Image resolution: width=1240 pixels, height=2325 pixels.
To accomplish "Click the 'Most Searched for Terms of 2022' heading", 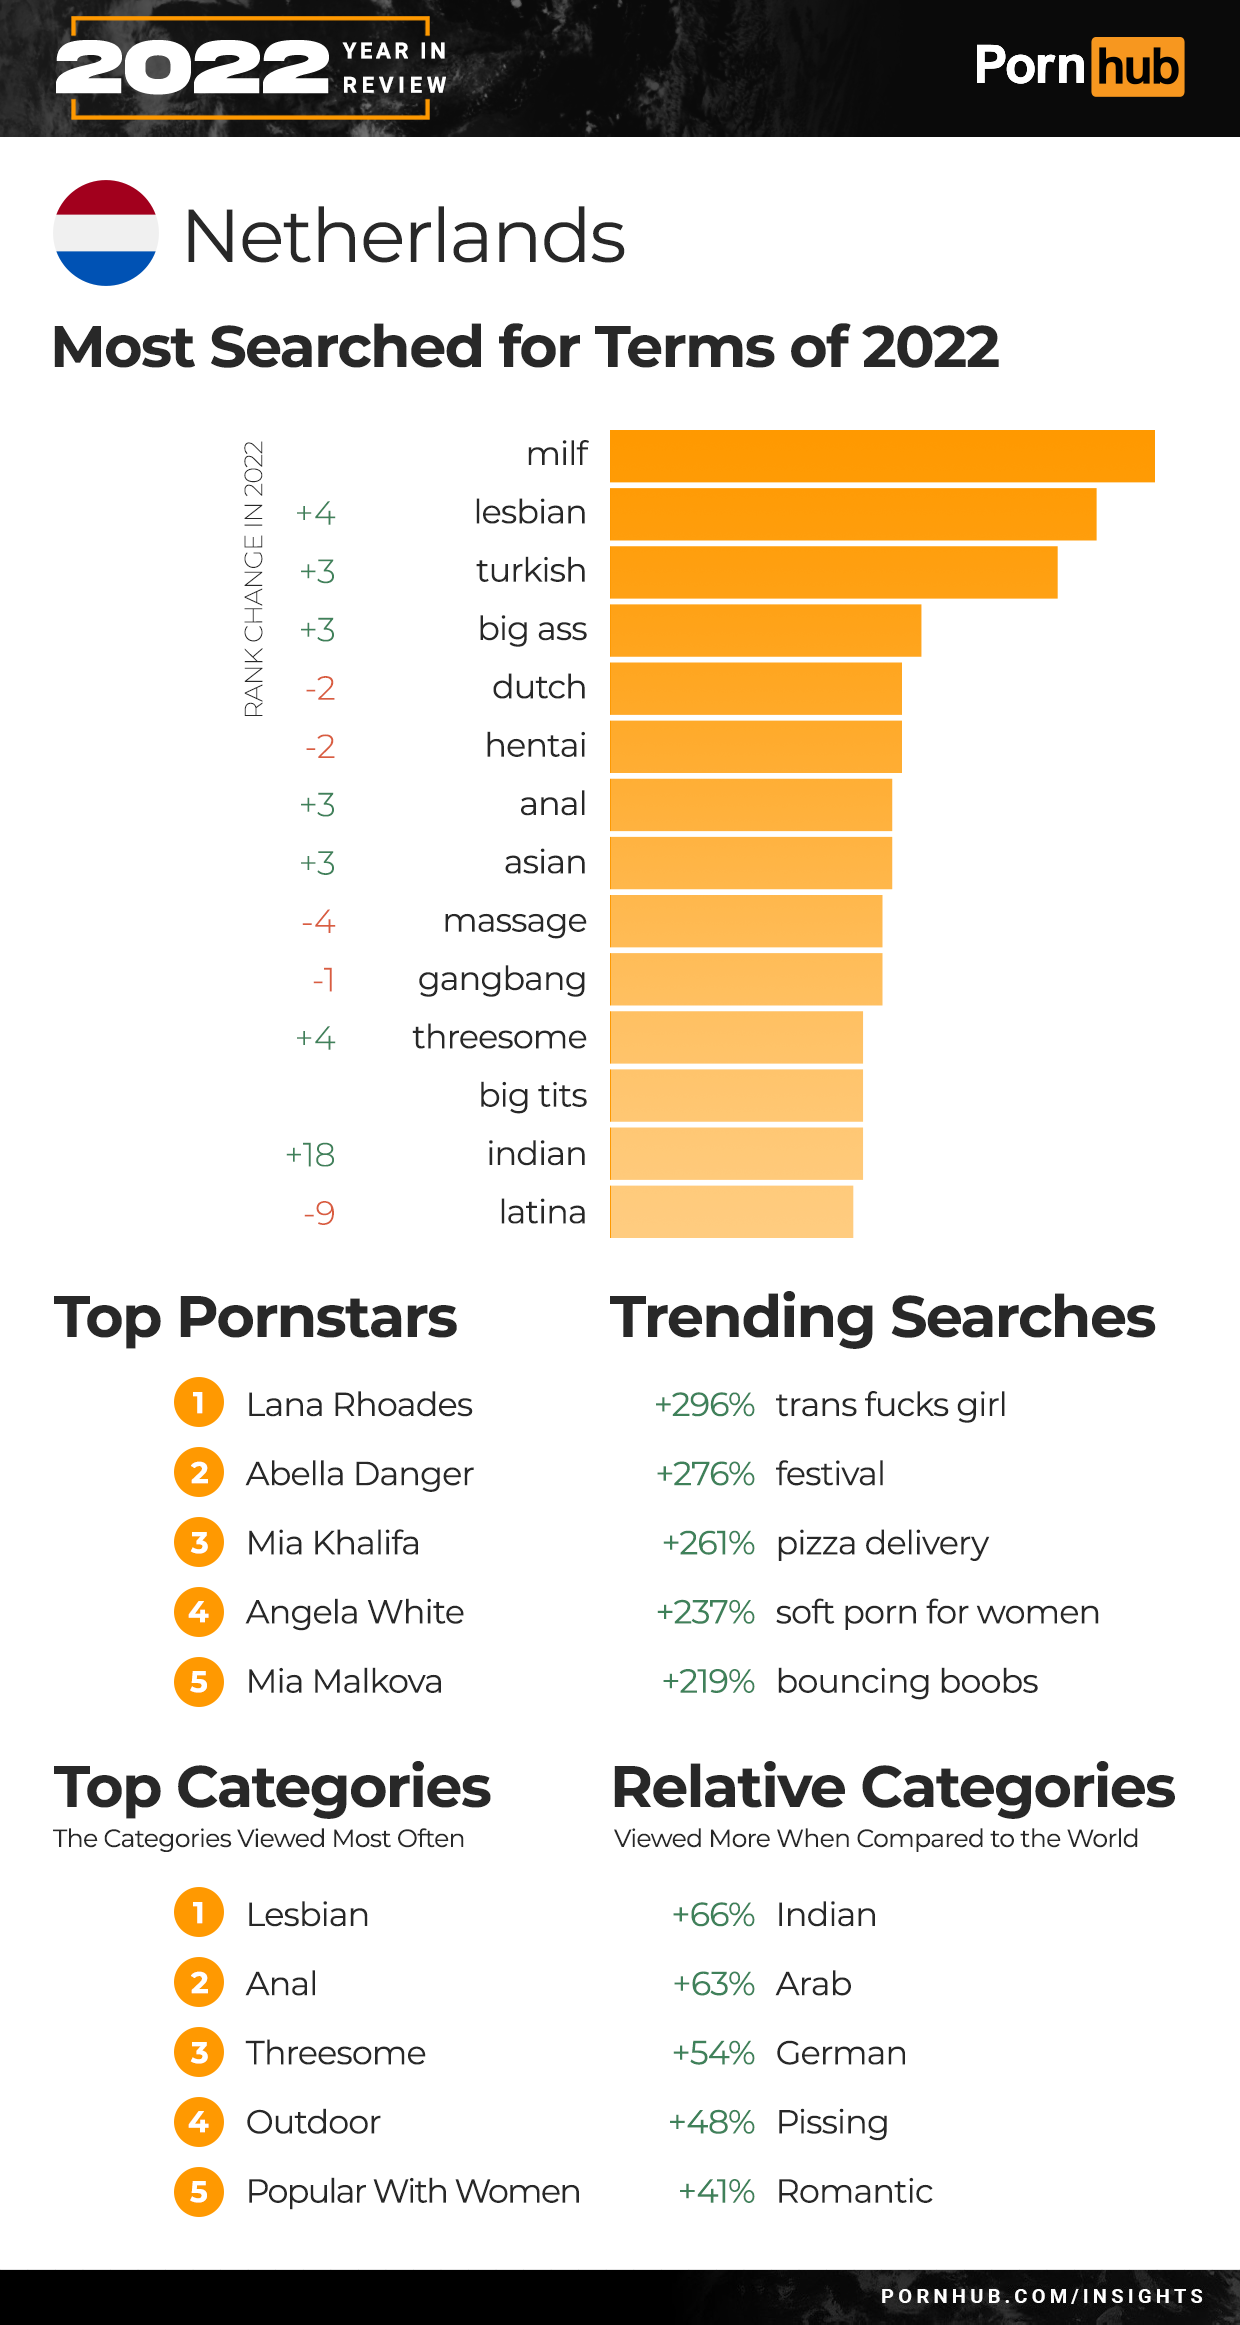I will pyautogui.click(x=525, y=347).
